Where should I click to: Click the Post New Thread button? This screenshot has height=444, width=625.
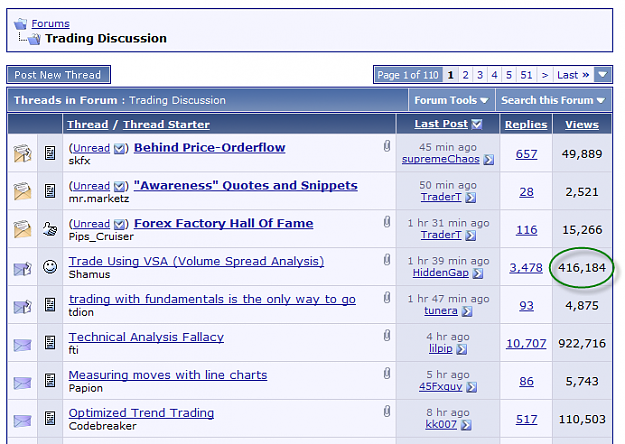[58, 75]
